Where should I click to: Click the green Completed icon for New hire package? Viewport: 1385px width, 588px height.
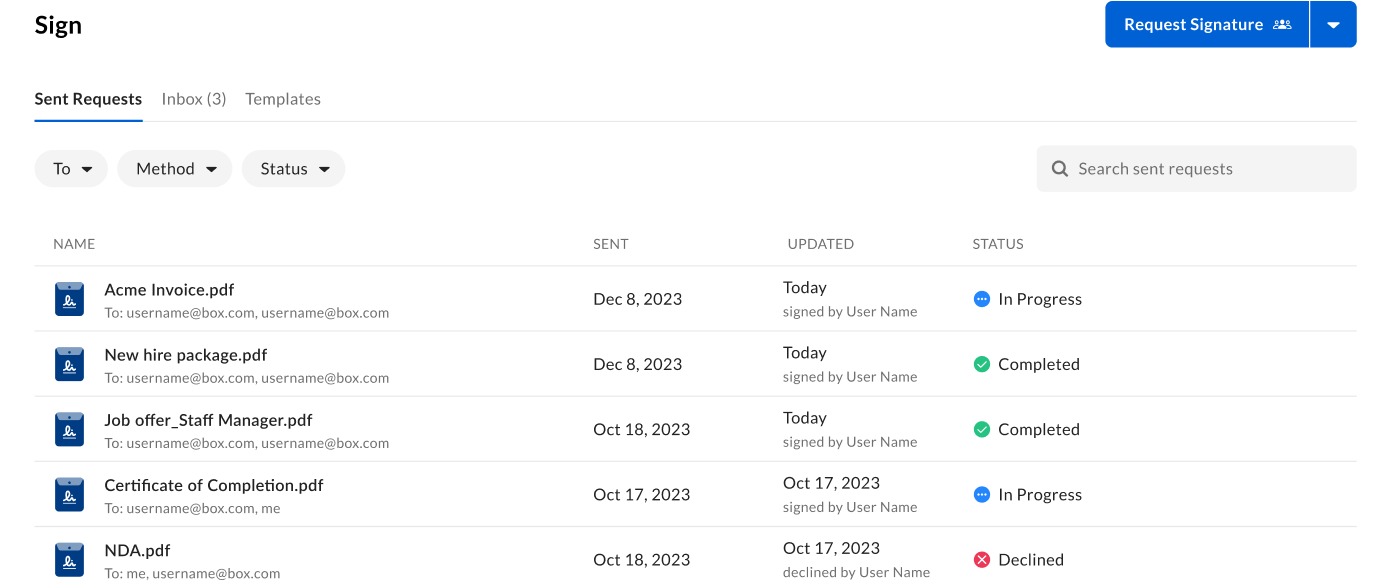[x=981, y=364]
